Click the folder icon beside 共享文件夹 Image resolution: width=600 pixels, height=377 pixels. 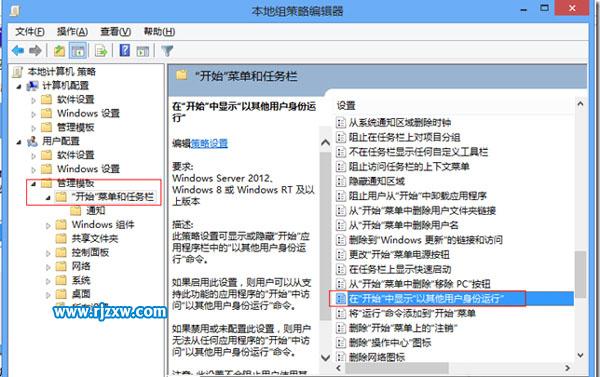tap(61, 238)
